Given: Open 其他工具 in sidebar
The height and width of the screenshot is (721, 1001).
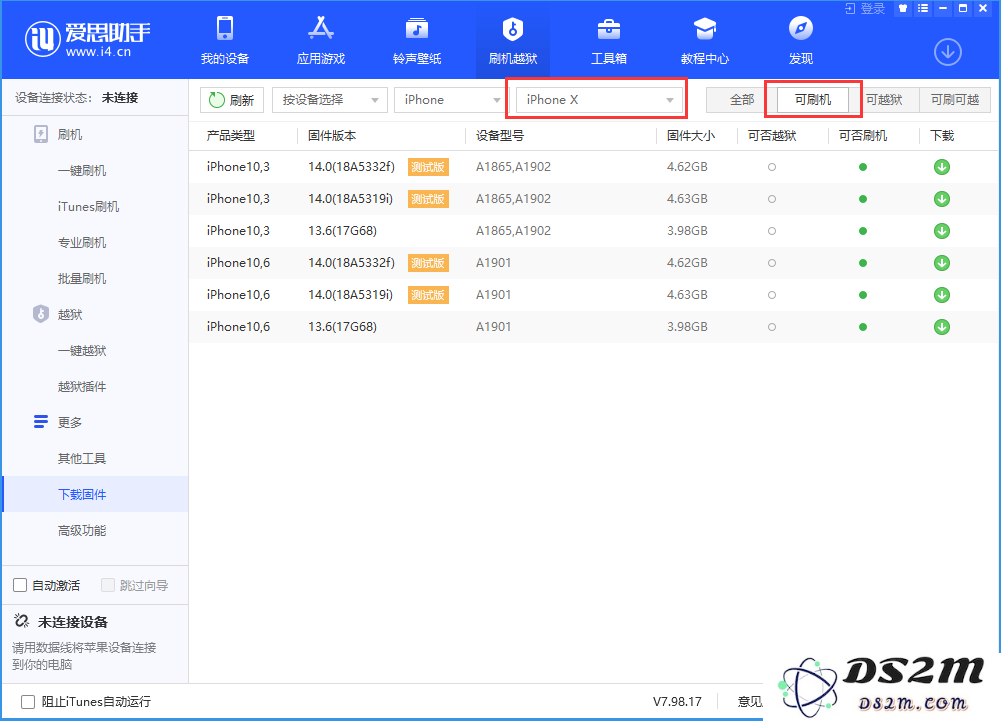Looking at the screenshot, I should tap(82, 459).
